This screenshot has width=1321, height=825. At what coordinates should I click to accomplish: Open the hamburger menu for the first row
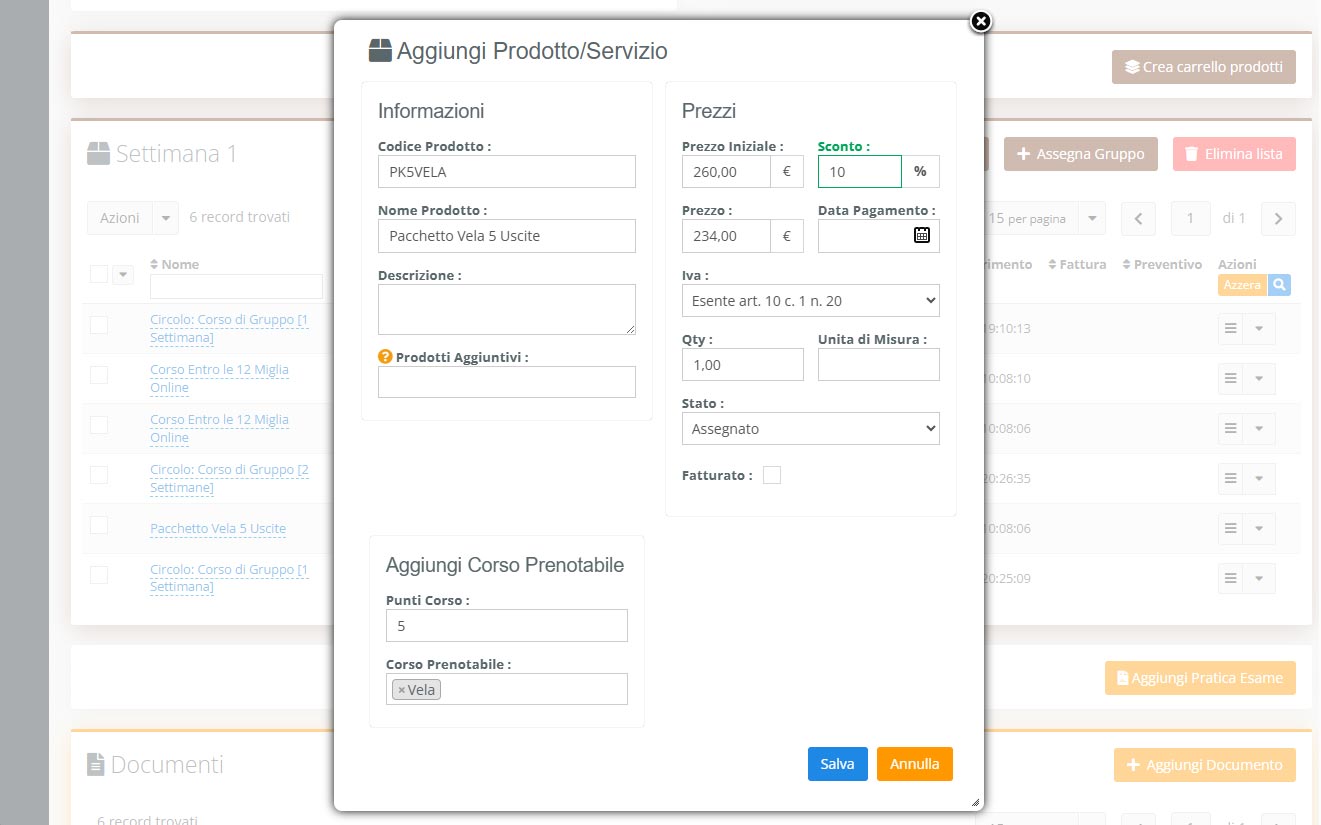[1231, 328]
